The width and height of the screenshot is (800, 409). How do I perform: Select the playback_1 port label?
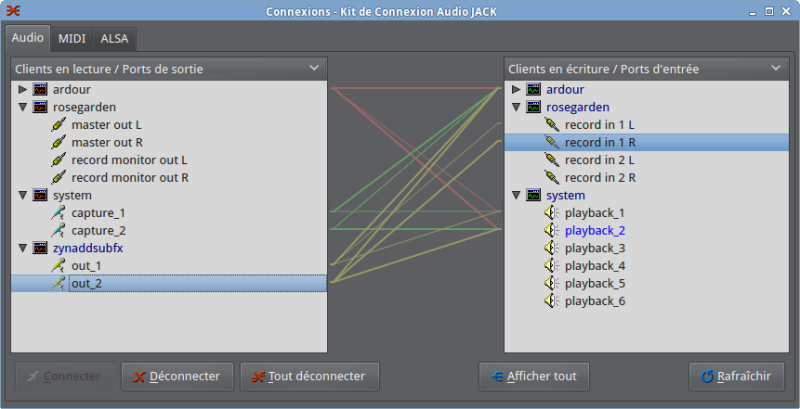pos(594,213)
